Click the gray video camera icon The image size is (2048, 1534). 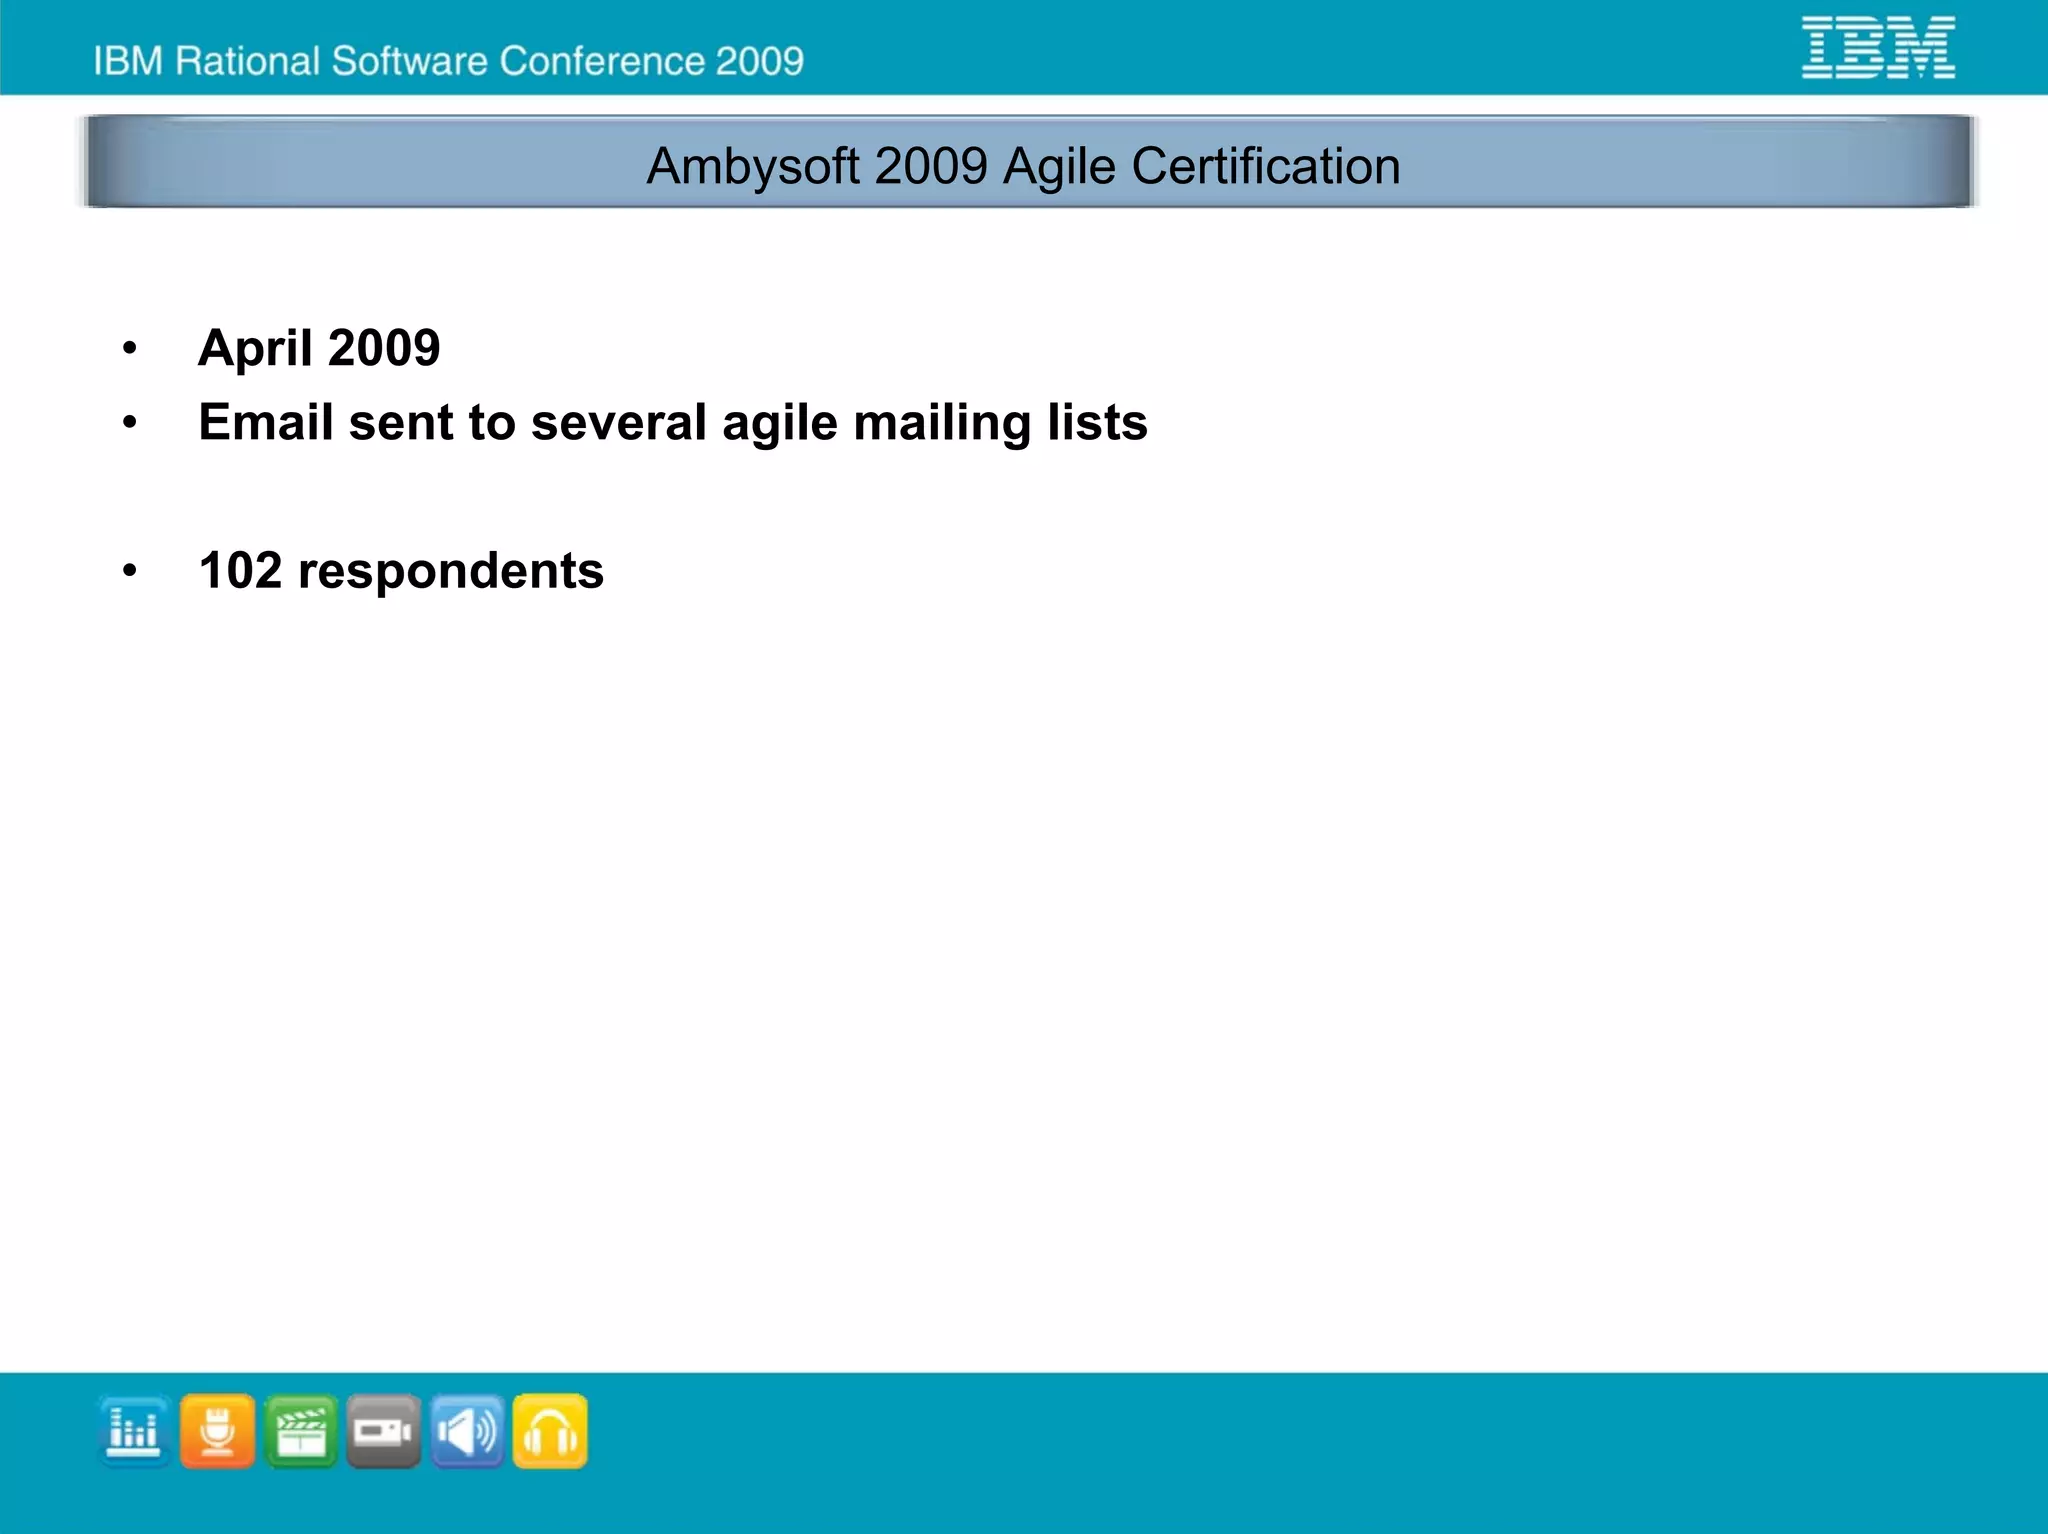pos(384,1431)
